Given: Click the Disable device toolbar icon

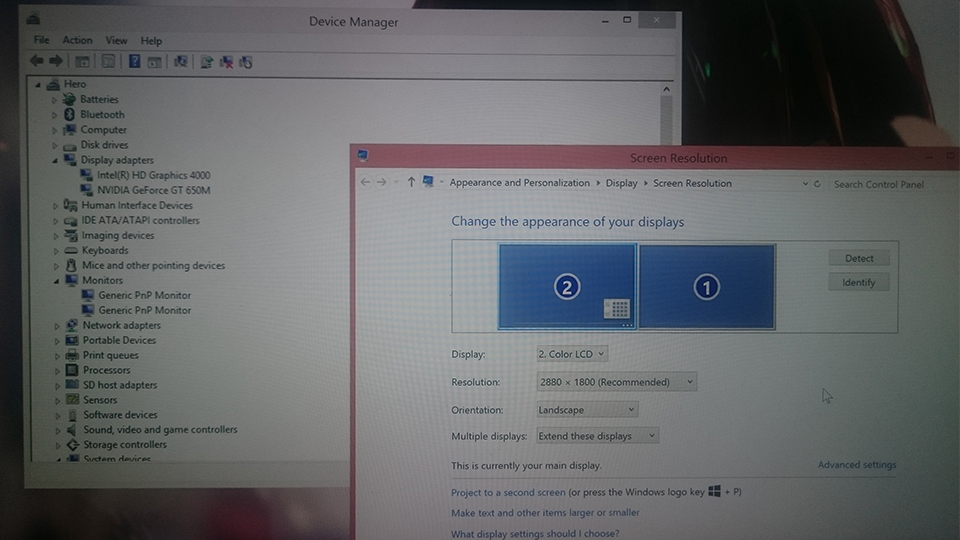Looking at the screenshot, I should [x=246, y=62].
